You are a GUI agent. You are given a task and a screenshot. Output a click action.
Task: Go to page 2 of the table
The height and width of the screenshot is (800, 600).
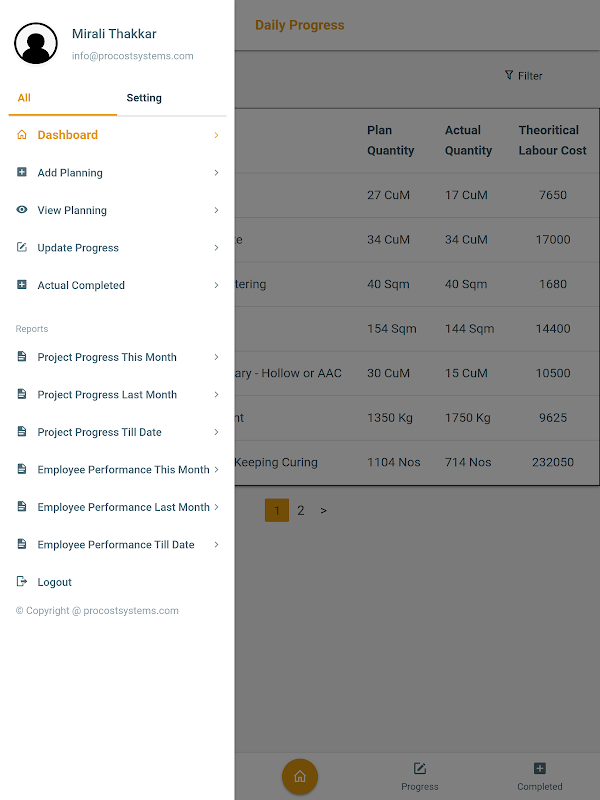(x=301, y=511)
